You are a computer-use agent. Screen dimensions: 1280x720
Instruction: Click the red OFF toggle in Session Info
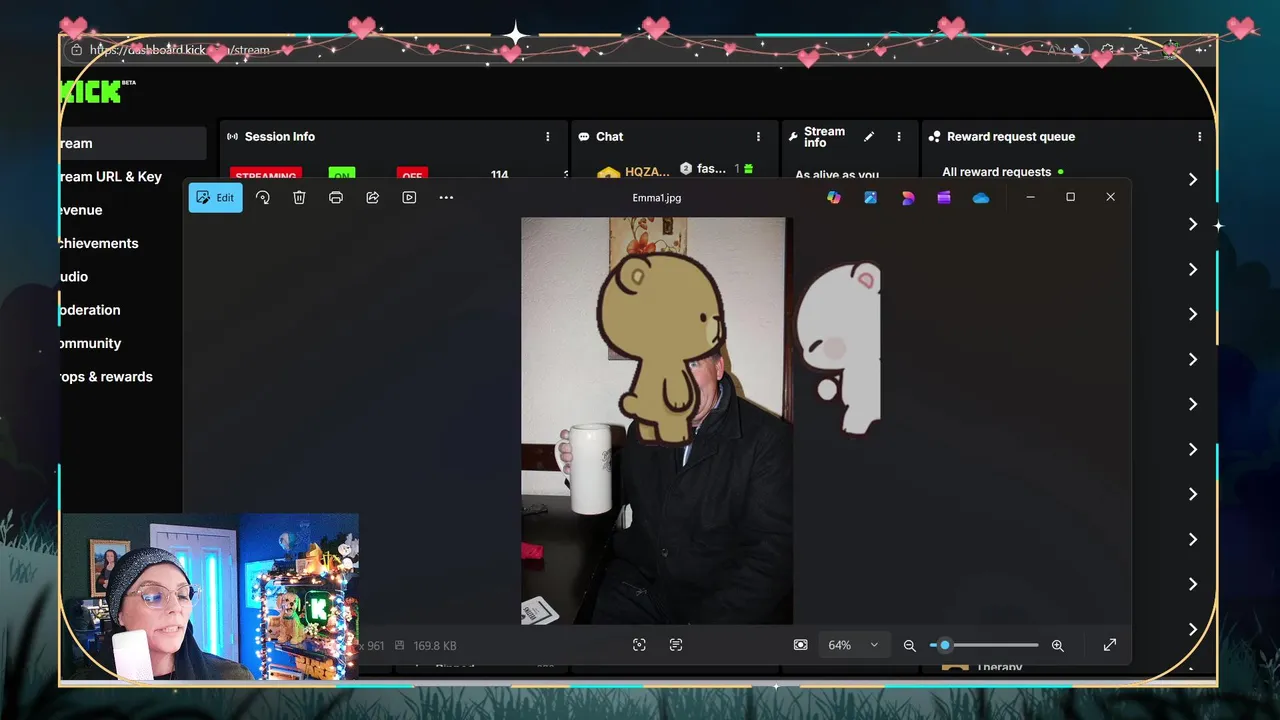412,176
